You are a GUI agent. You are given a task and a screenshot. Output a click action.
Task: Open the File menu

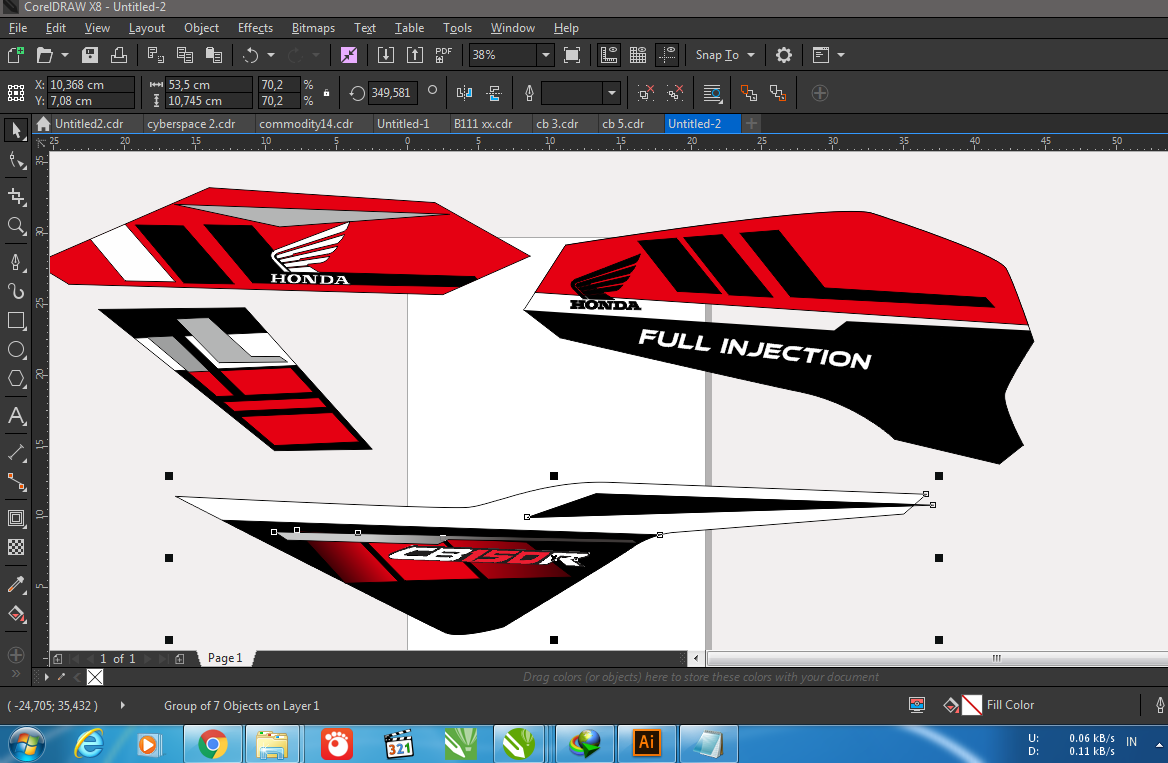pos(18,28)
